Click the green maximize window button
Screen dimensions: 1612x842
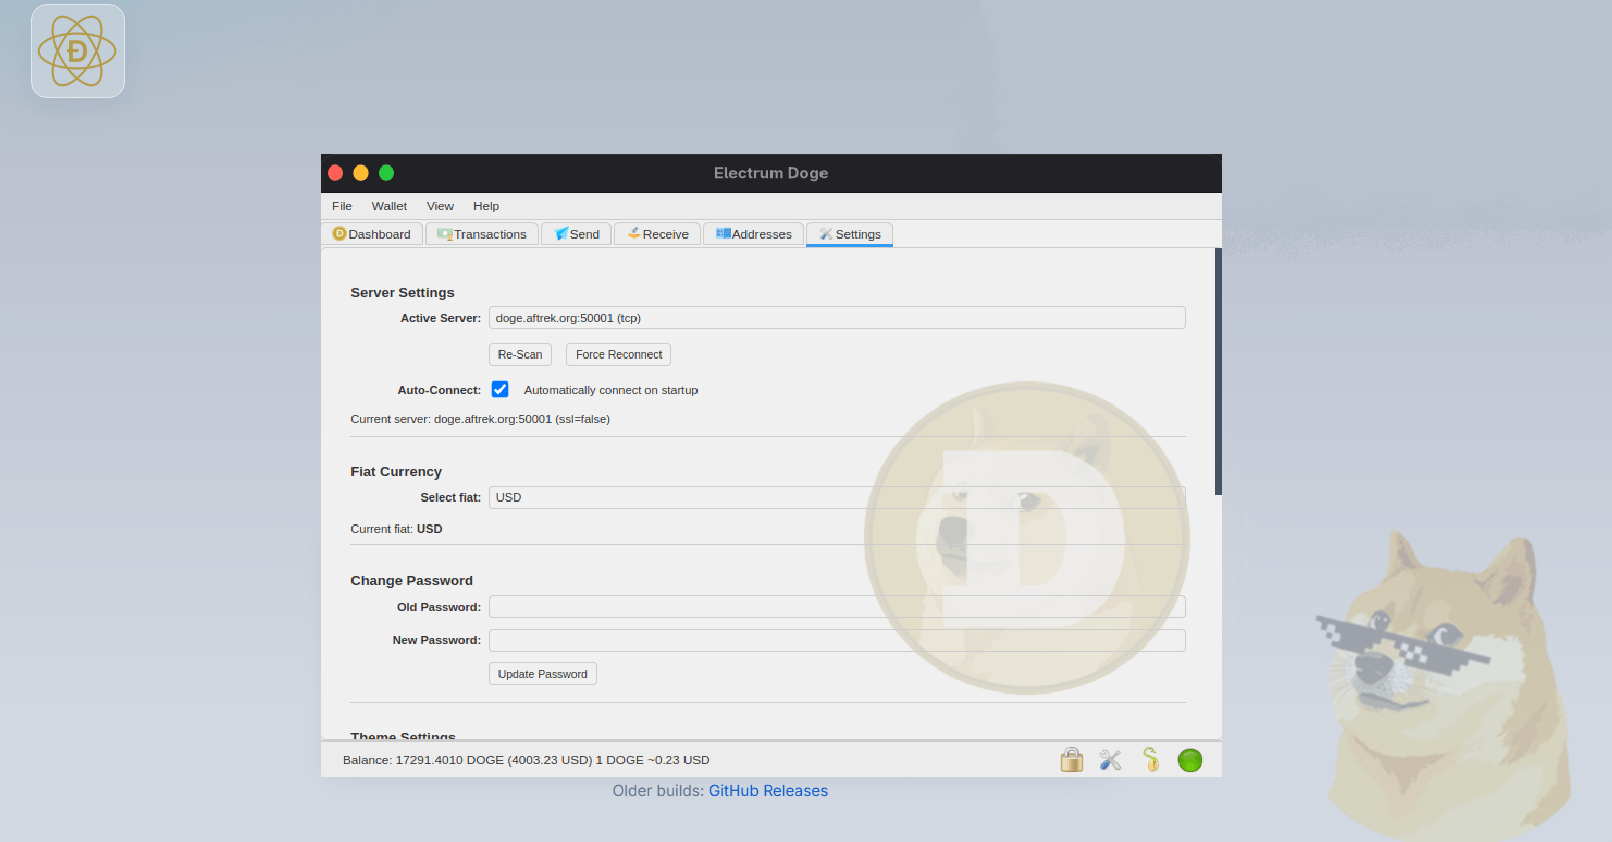point(387,173)
